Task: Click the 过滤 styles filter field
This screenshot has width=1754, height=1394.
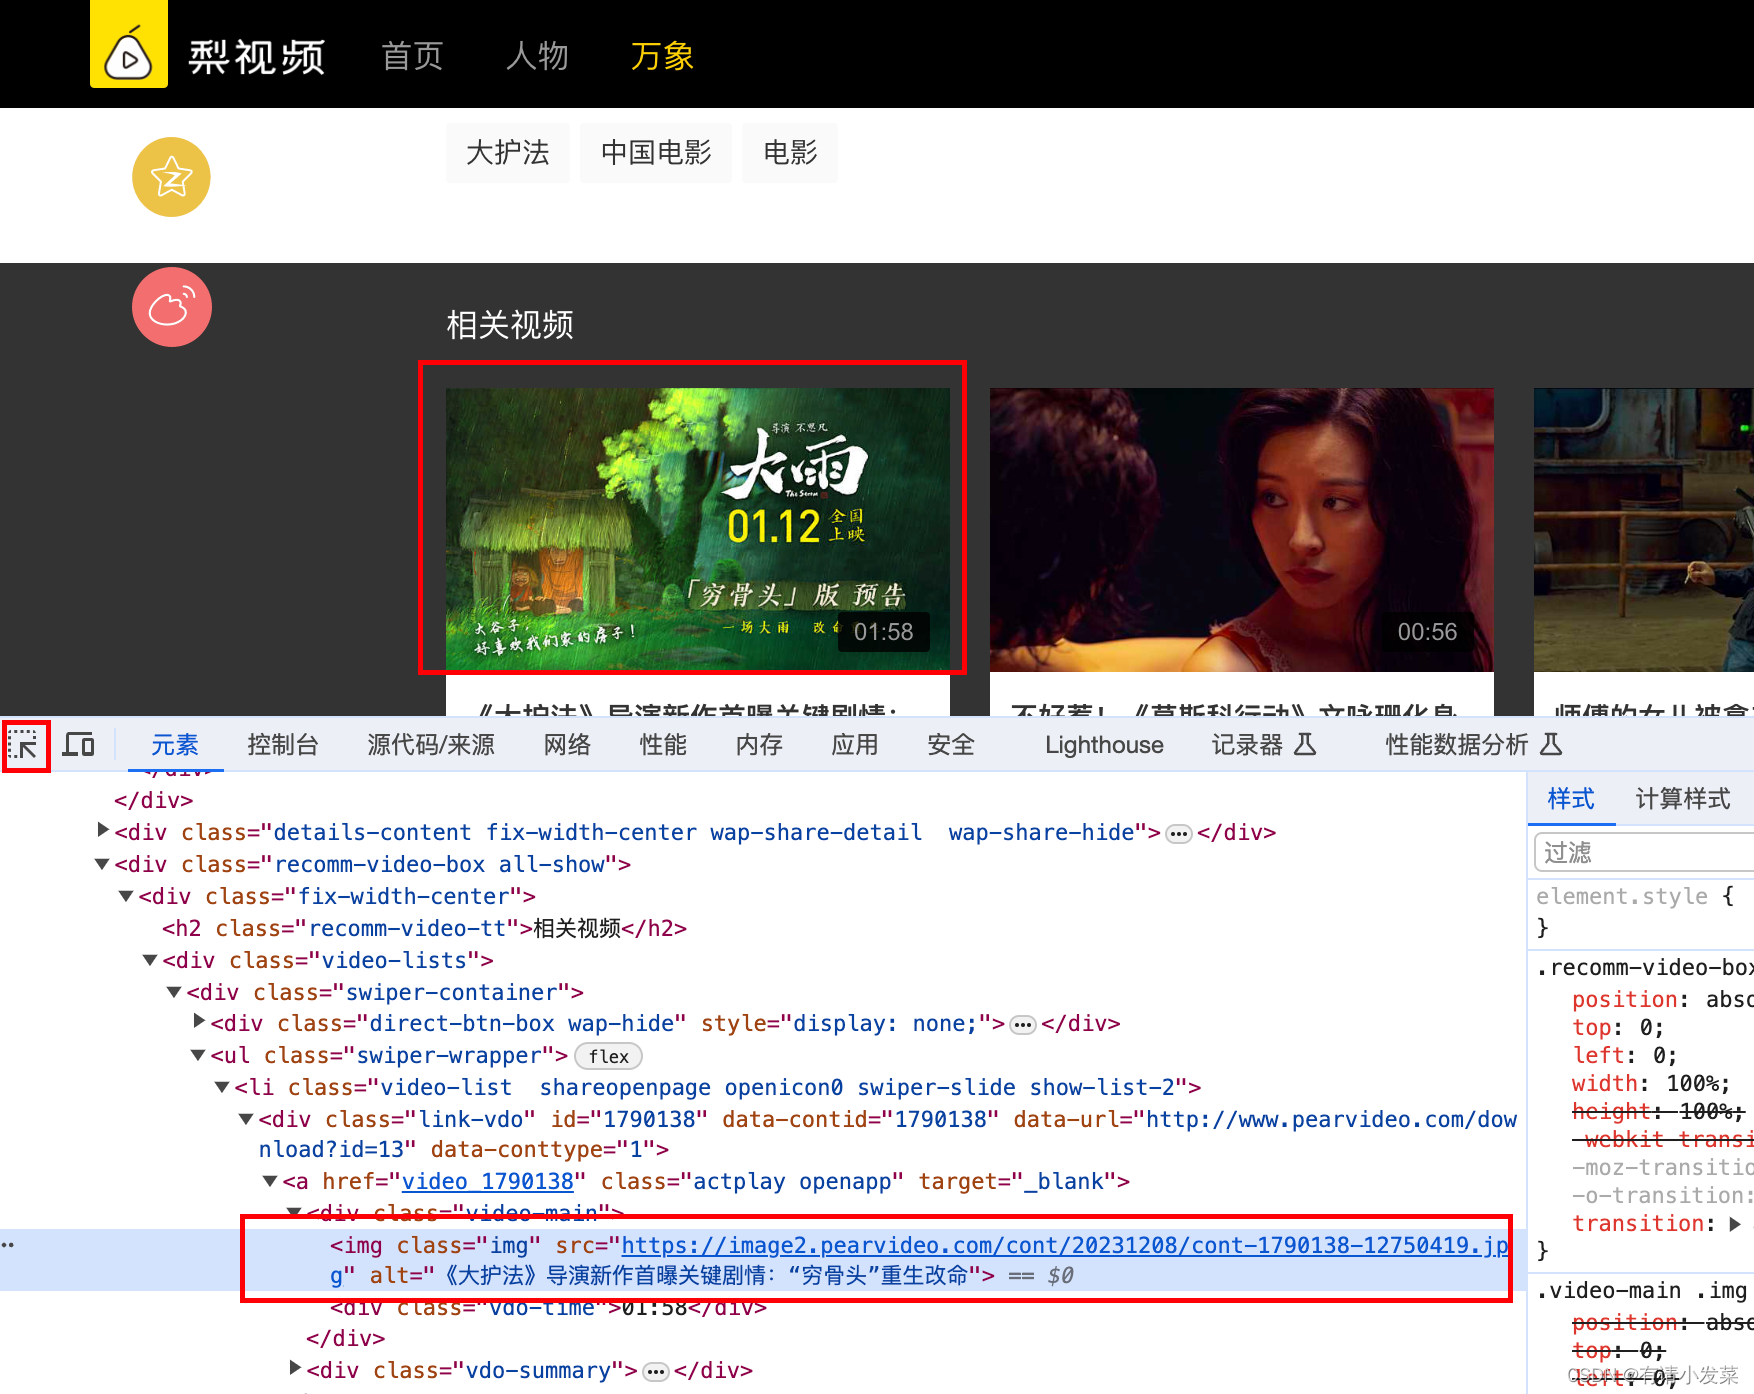Action: tap(1644, 853)
